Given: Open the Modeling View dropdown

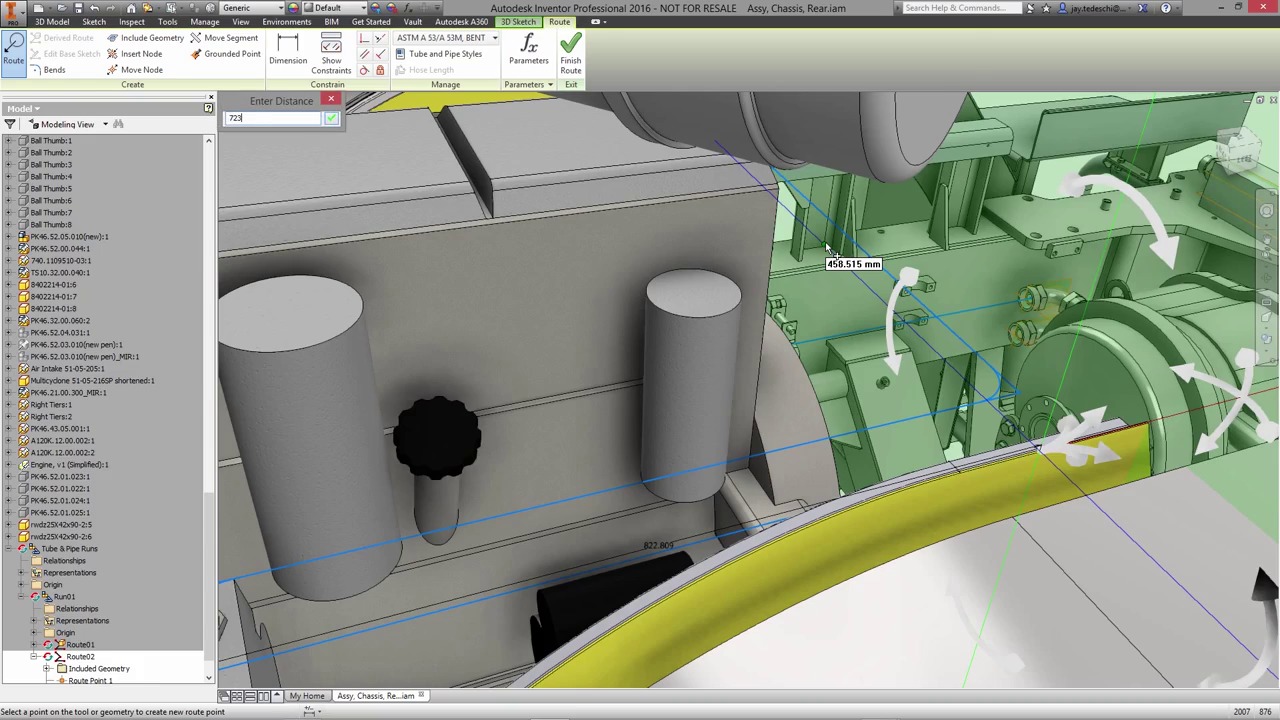Looking at the screenshot, I should pos(68,124).
